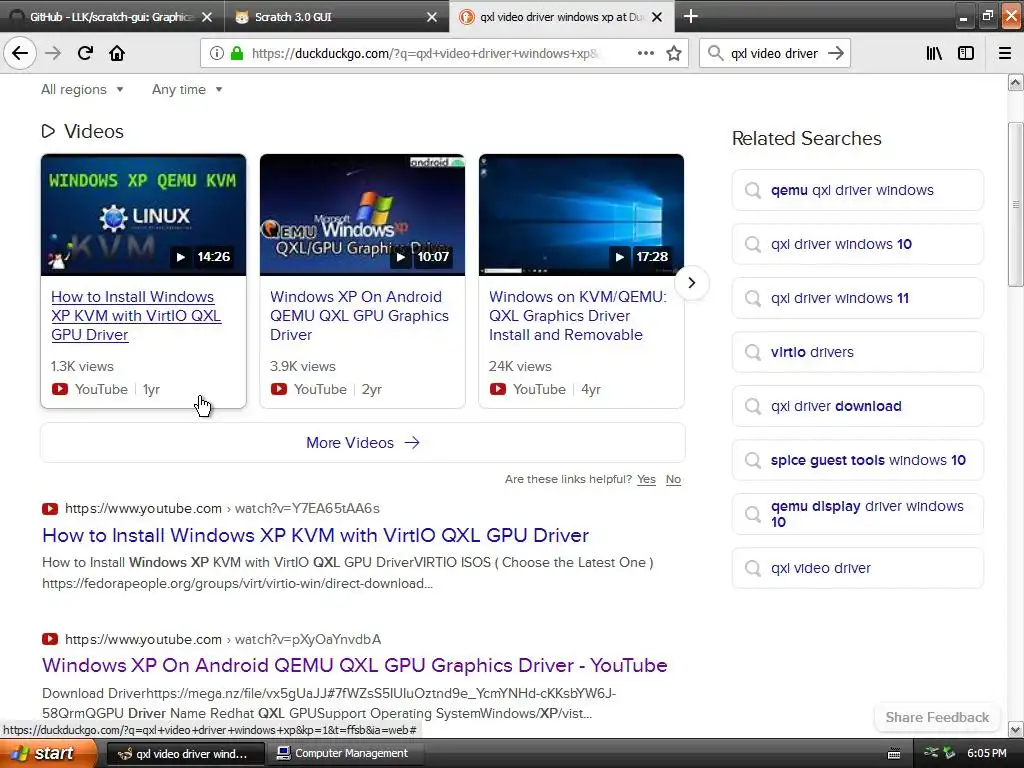Screen dimensions: 1024x768
Task: Close the DuckDuckGo search tab
Action: pos(657,17)
